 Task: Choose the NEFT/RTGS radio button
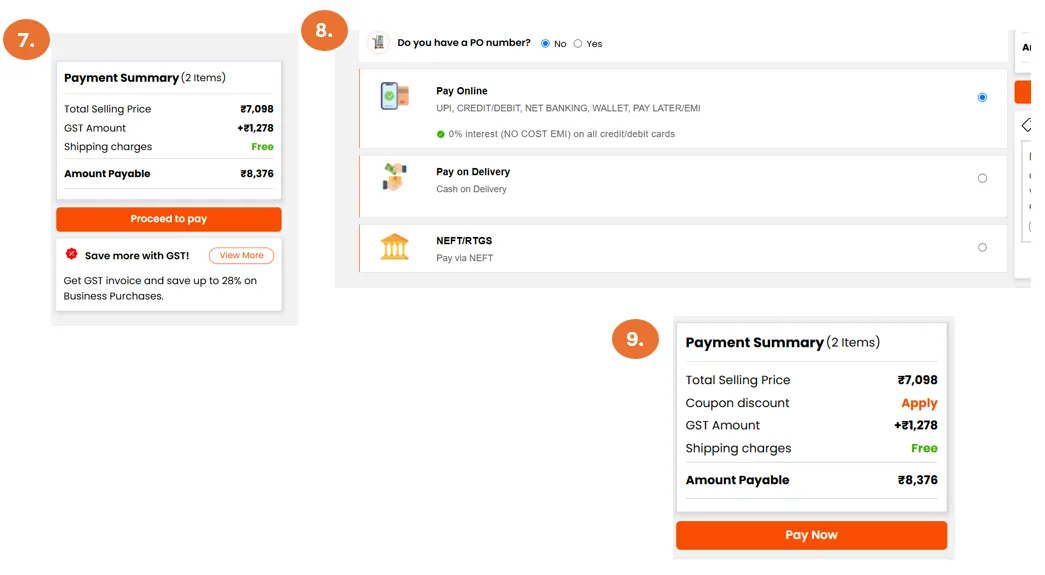click(x=982, y=247)
